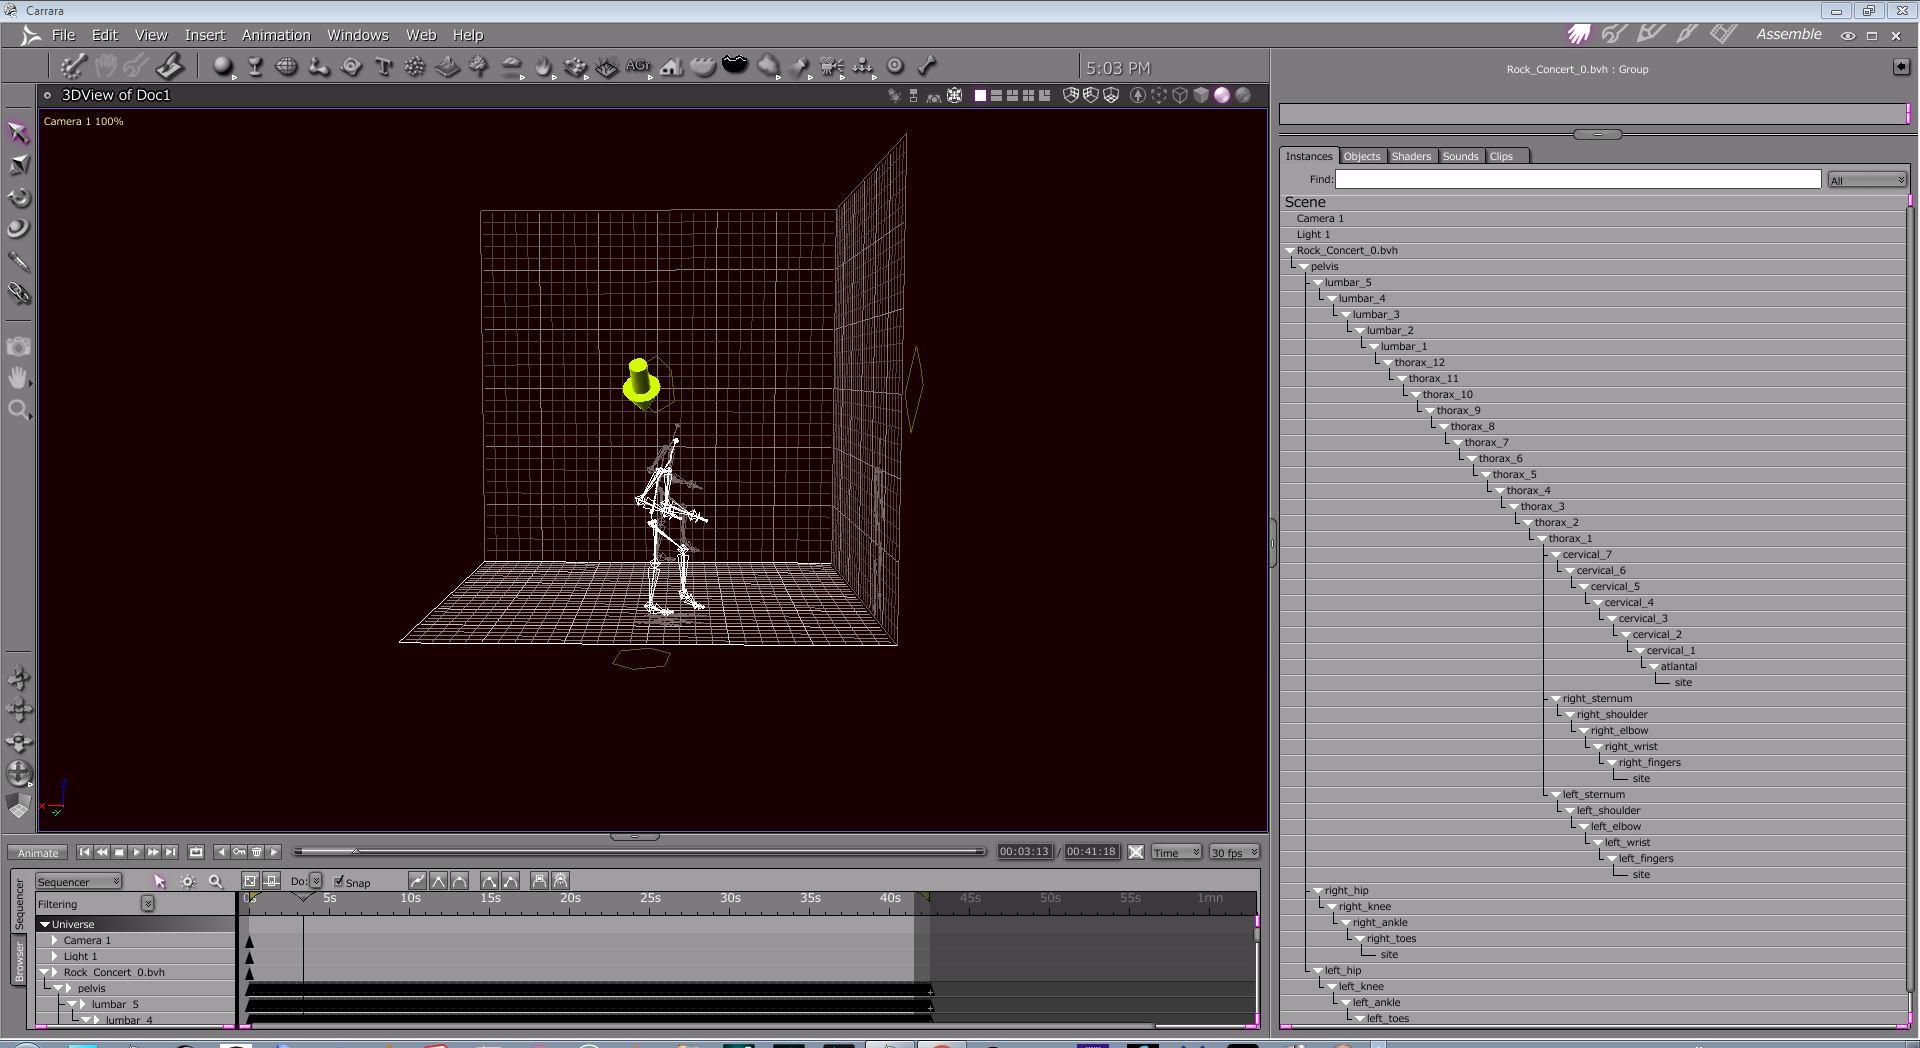1920x1048 pixels.
Task: Select the rotate tool in left toolbar
Action: pos(18,197)
